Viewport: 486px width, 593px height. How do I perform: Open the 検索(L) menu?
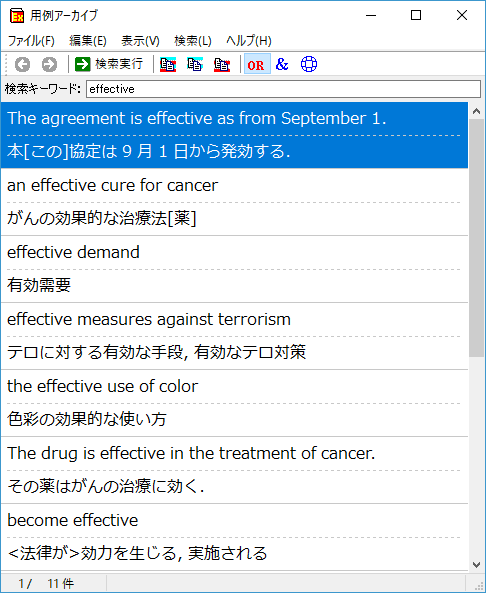[193, 40]
